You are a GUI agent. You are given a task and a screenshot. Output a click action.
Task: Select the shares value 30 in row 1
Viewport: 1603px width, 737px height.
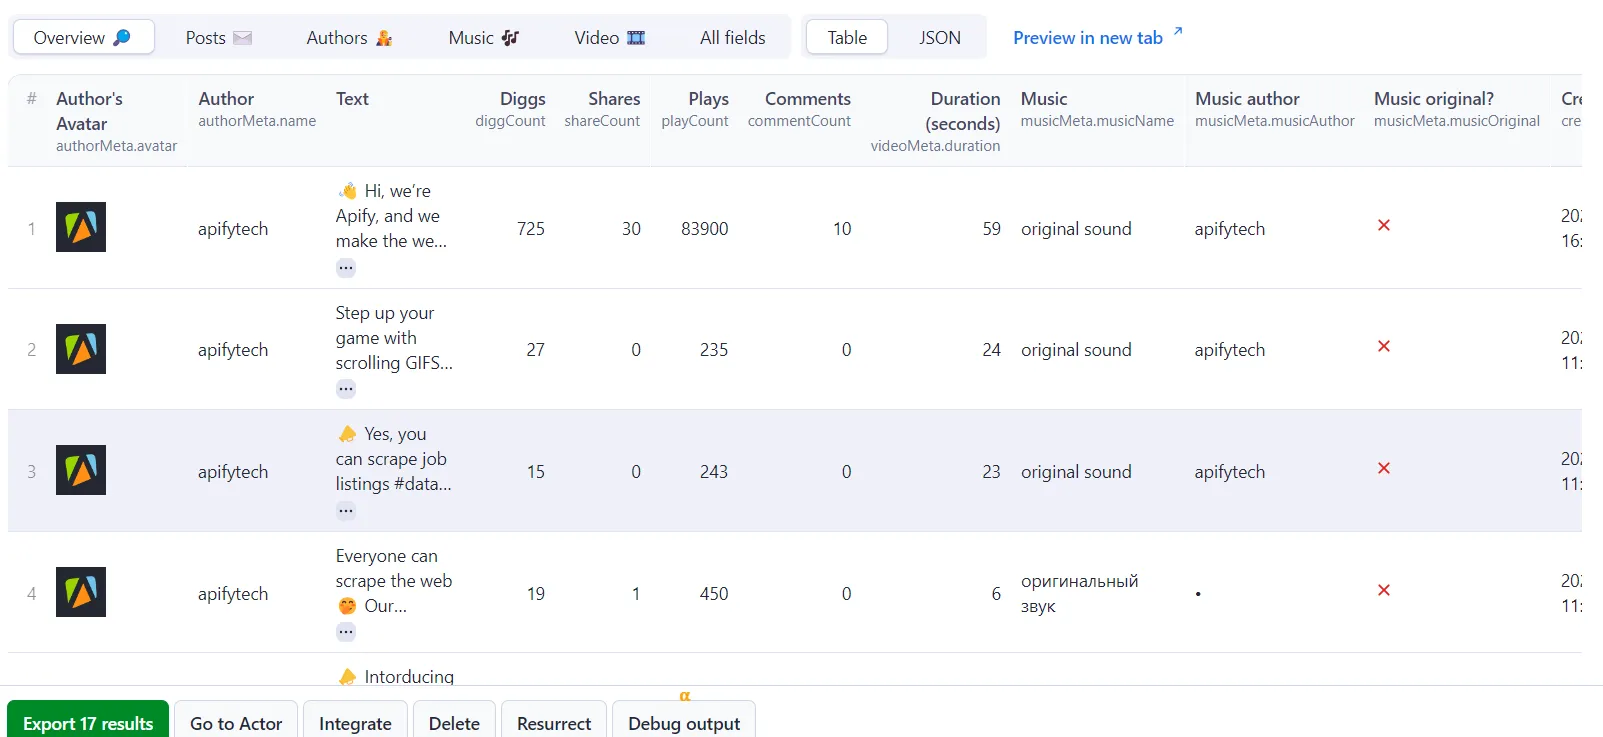631,229
